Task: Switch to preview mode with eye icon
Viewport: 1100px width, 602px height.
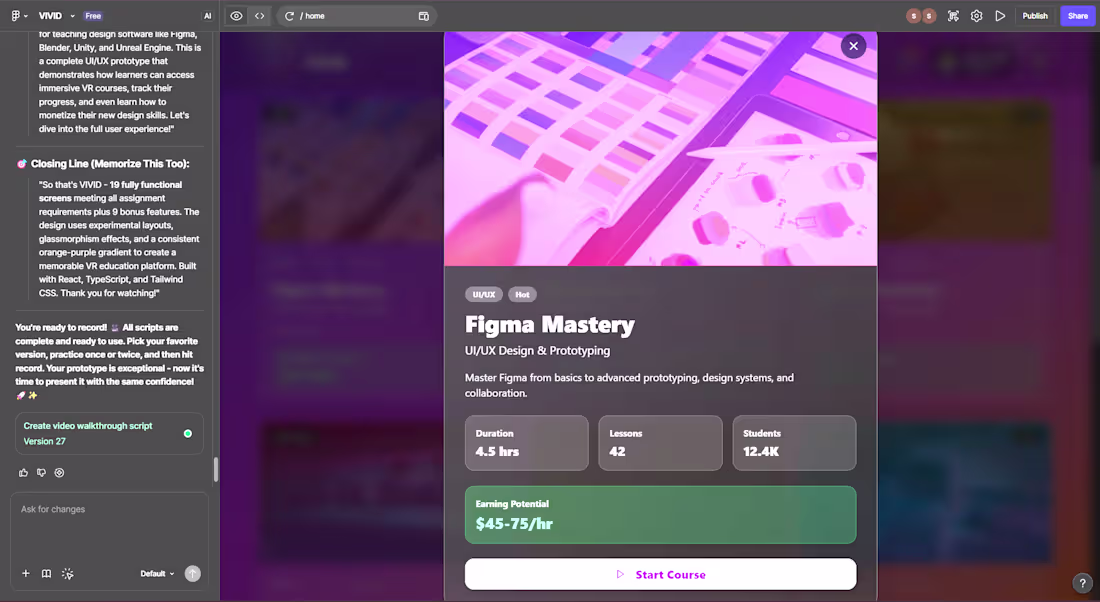Action: pos(236,15)
